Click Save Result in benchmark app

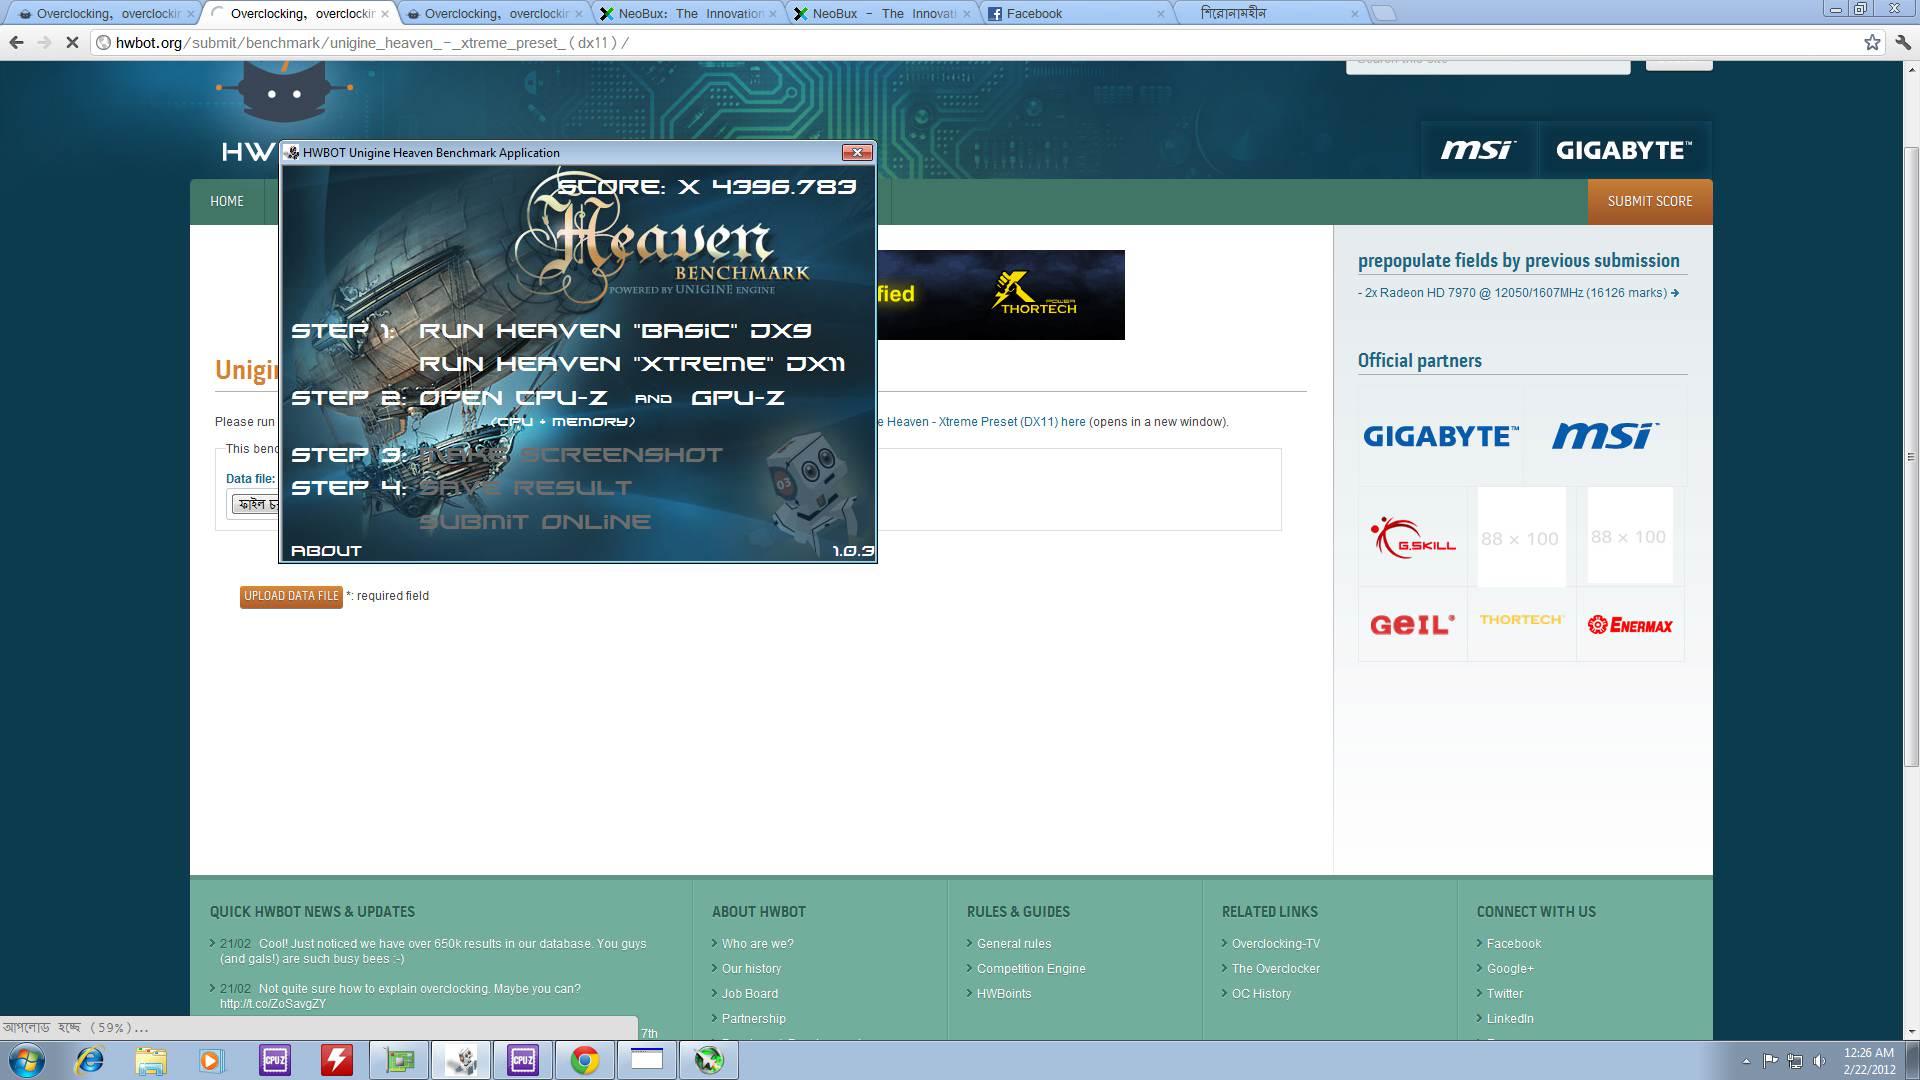[x=525, y=487]
